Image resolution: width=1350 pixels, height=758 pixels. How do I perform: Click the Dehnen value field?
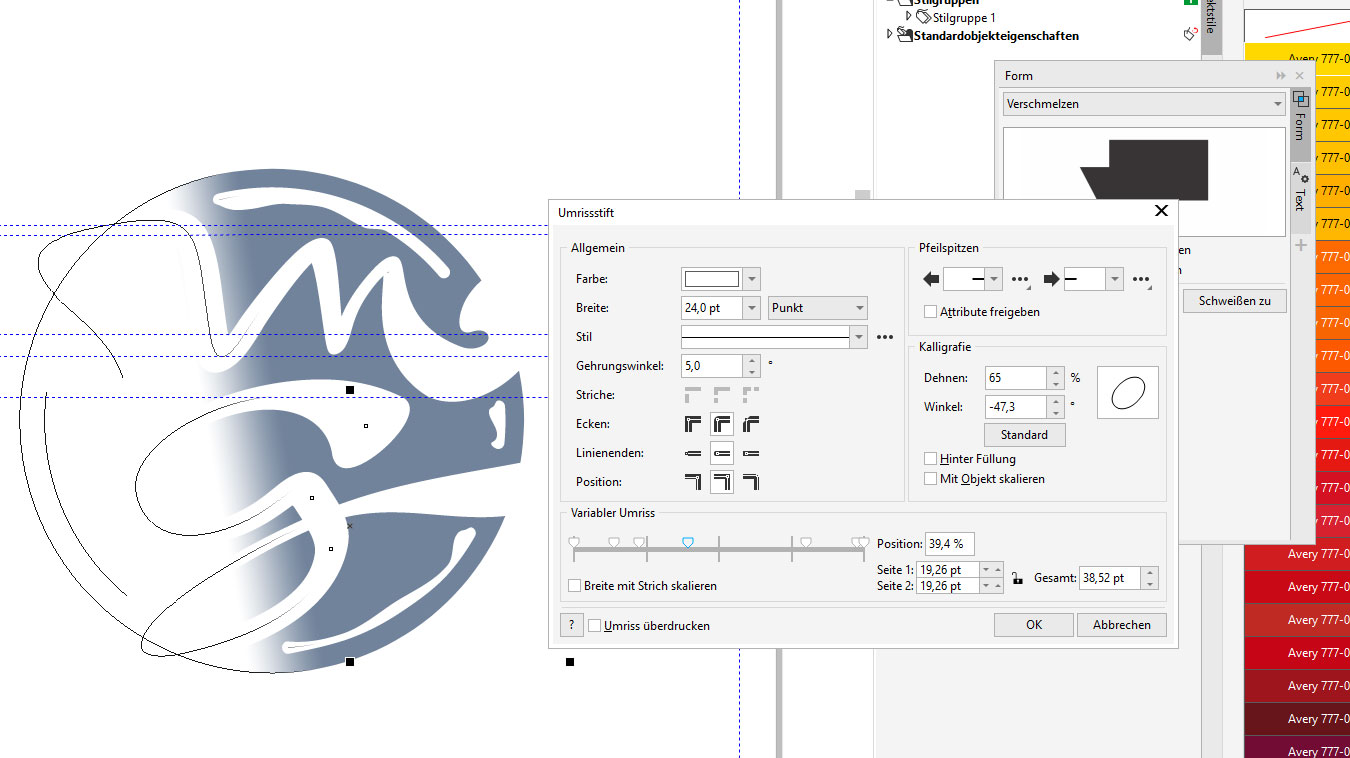click(x=1015, y=378)
